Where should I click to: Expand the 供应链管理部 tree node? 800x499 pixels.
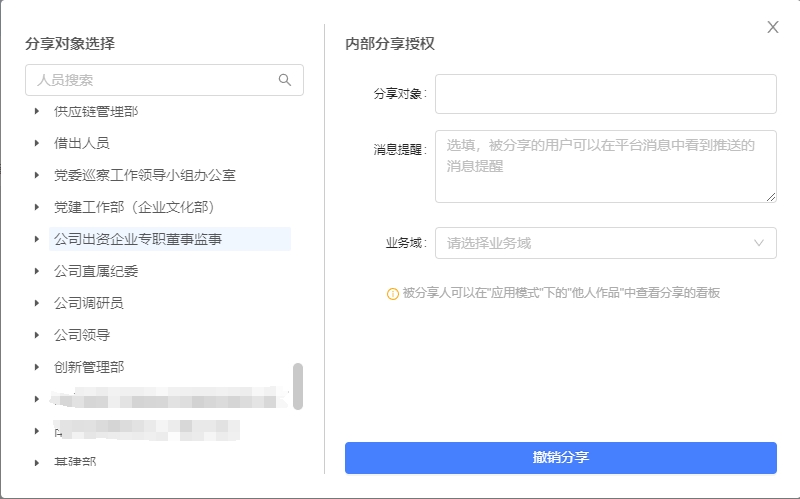point(37,111)
